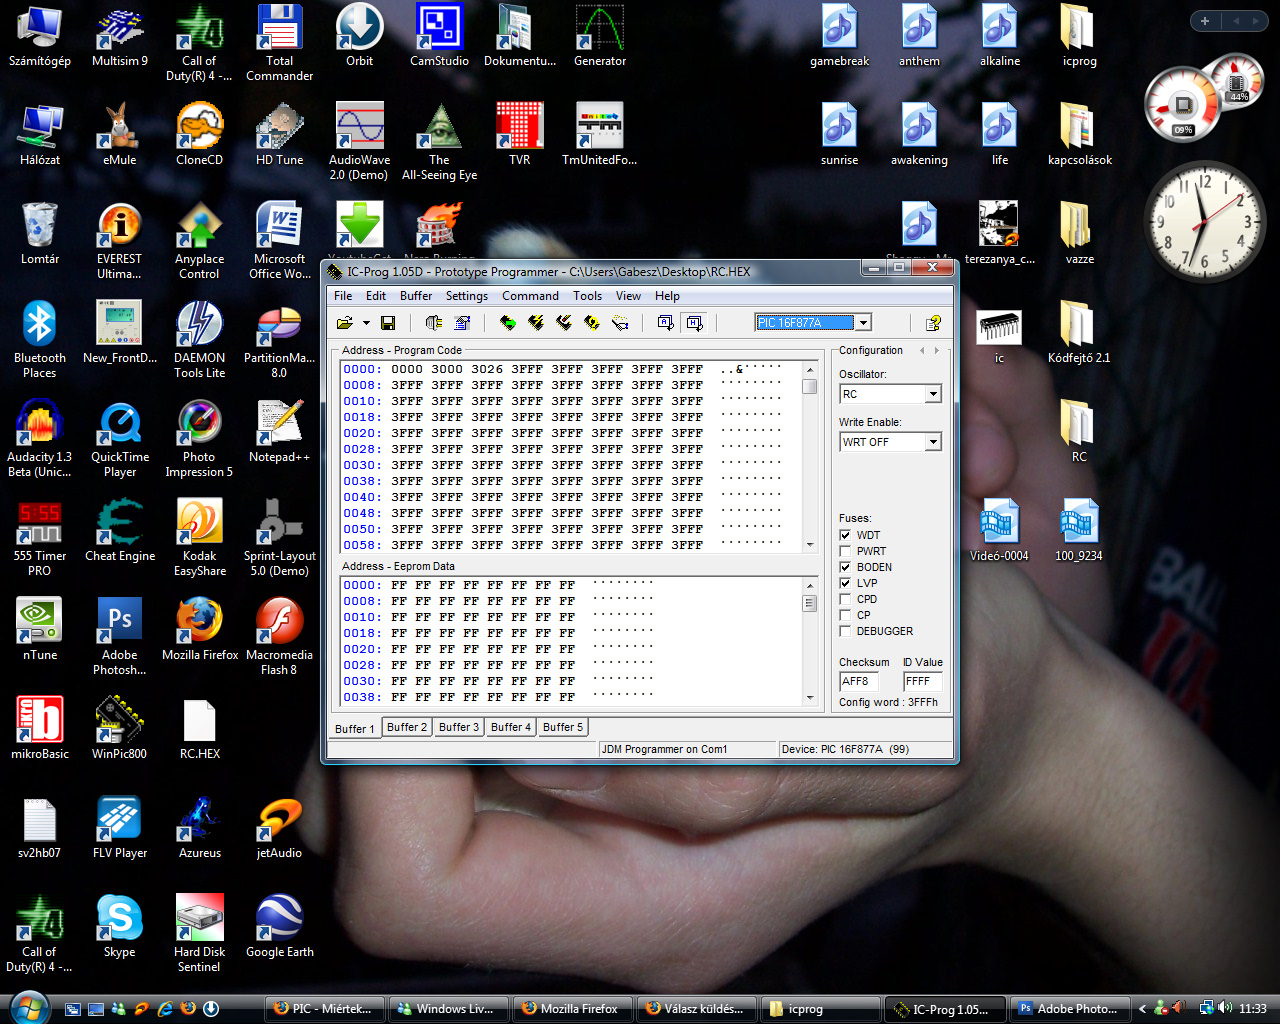Toggle the LVP fuse checkbox
The width and height of the screenshot is (1280, 1024).
845,583
